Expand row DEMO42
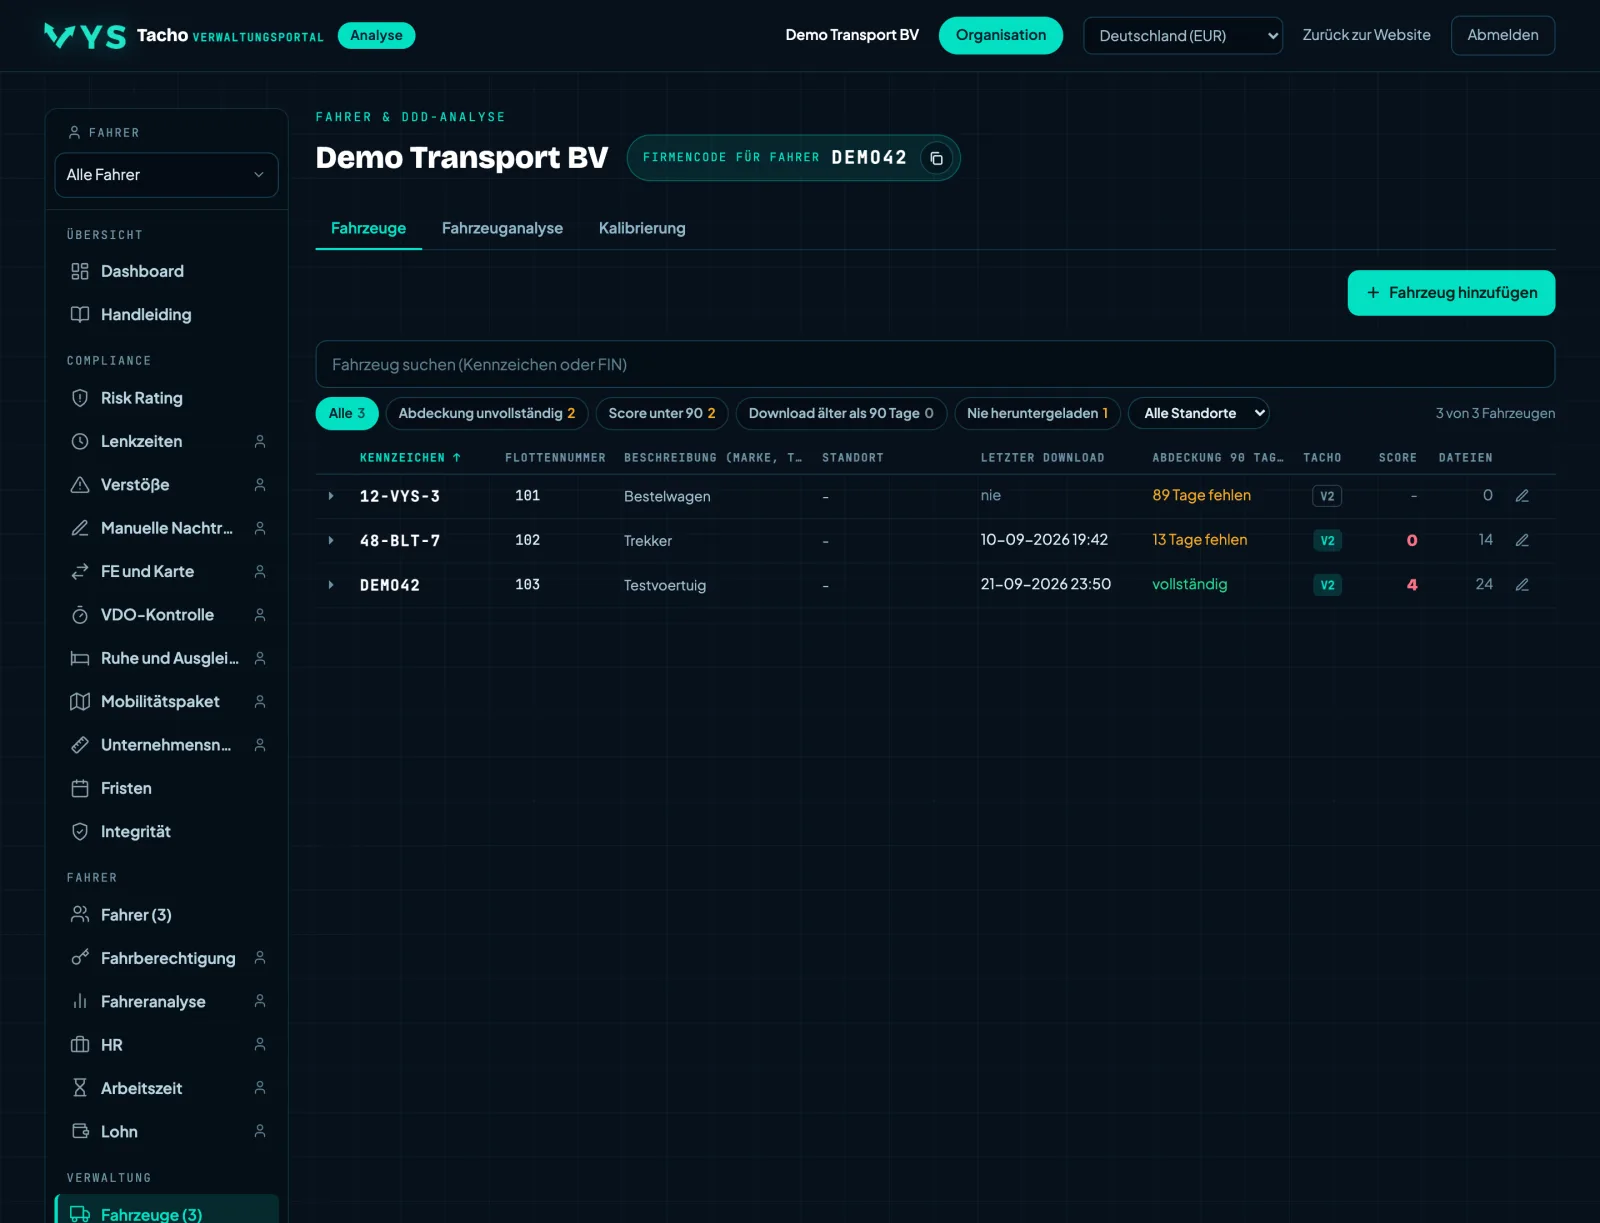 point(331,585)
